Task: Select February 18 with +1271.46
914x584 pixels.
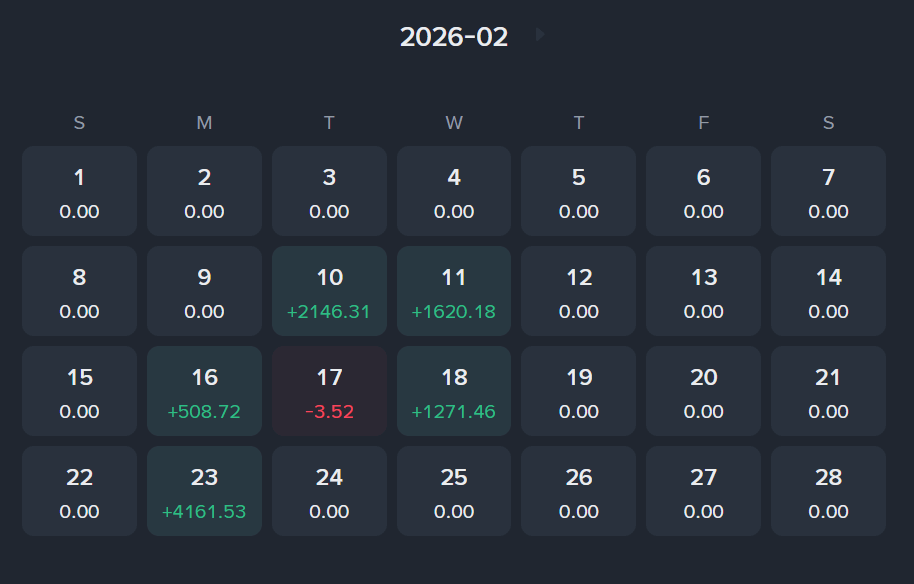Action: tap(454, 391)
